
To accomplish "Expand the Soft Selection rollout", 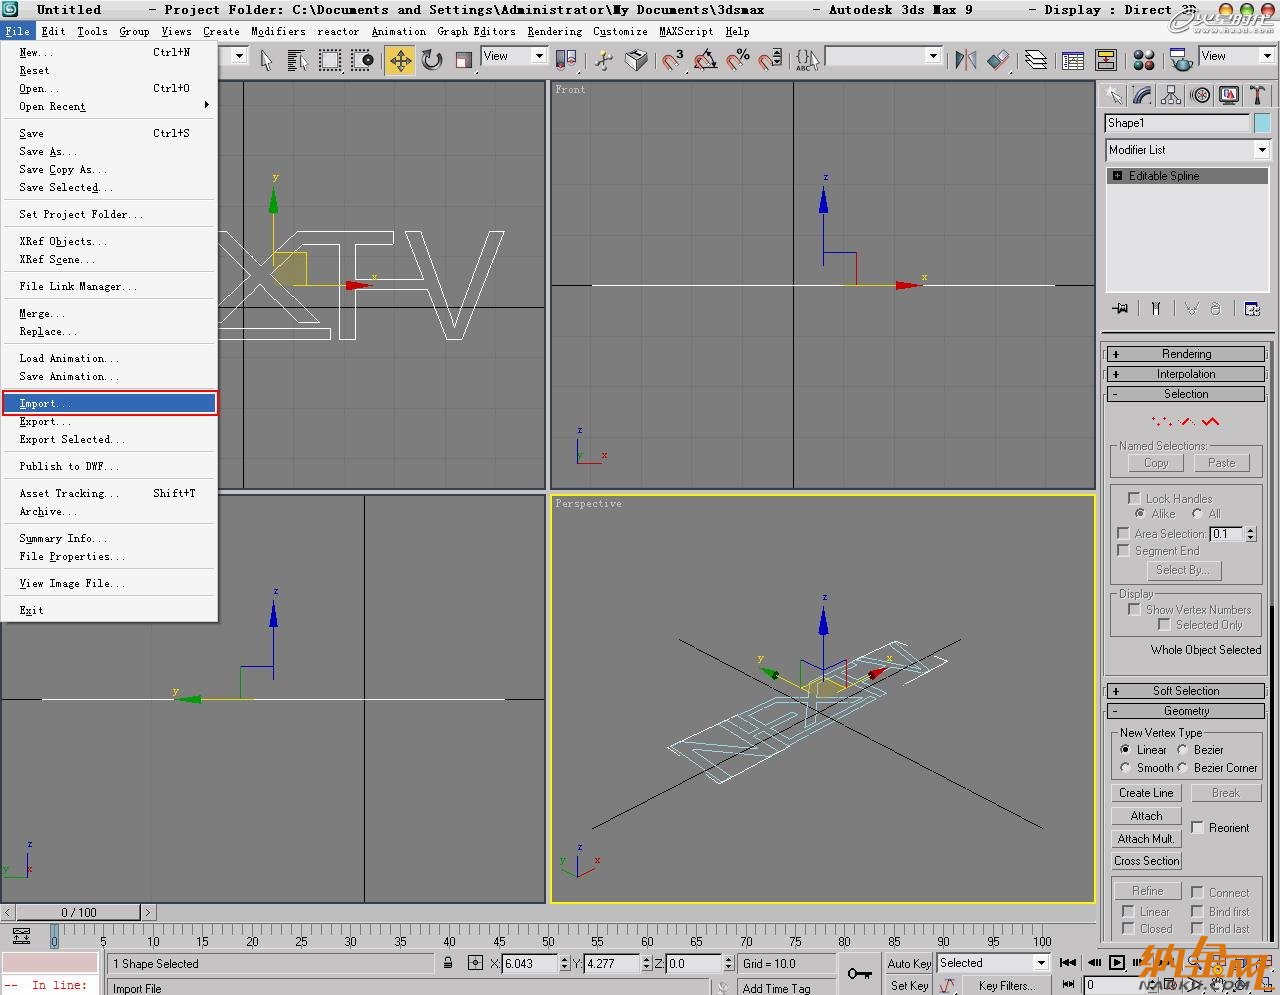I will pos(1187,691).
